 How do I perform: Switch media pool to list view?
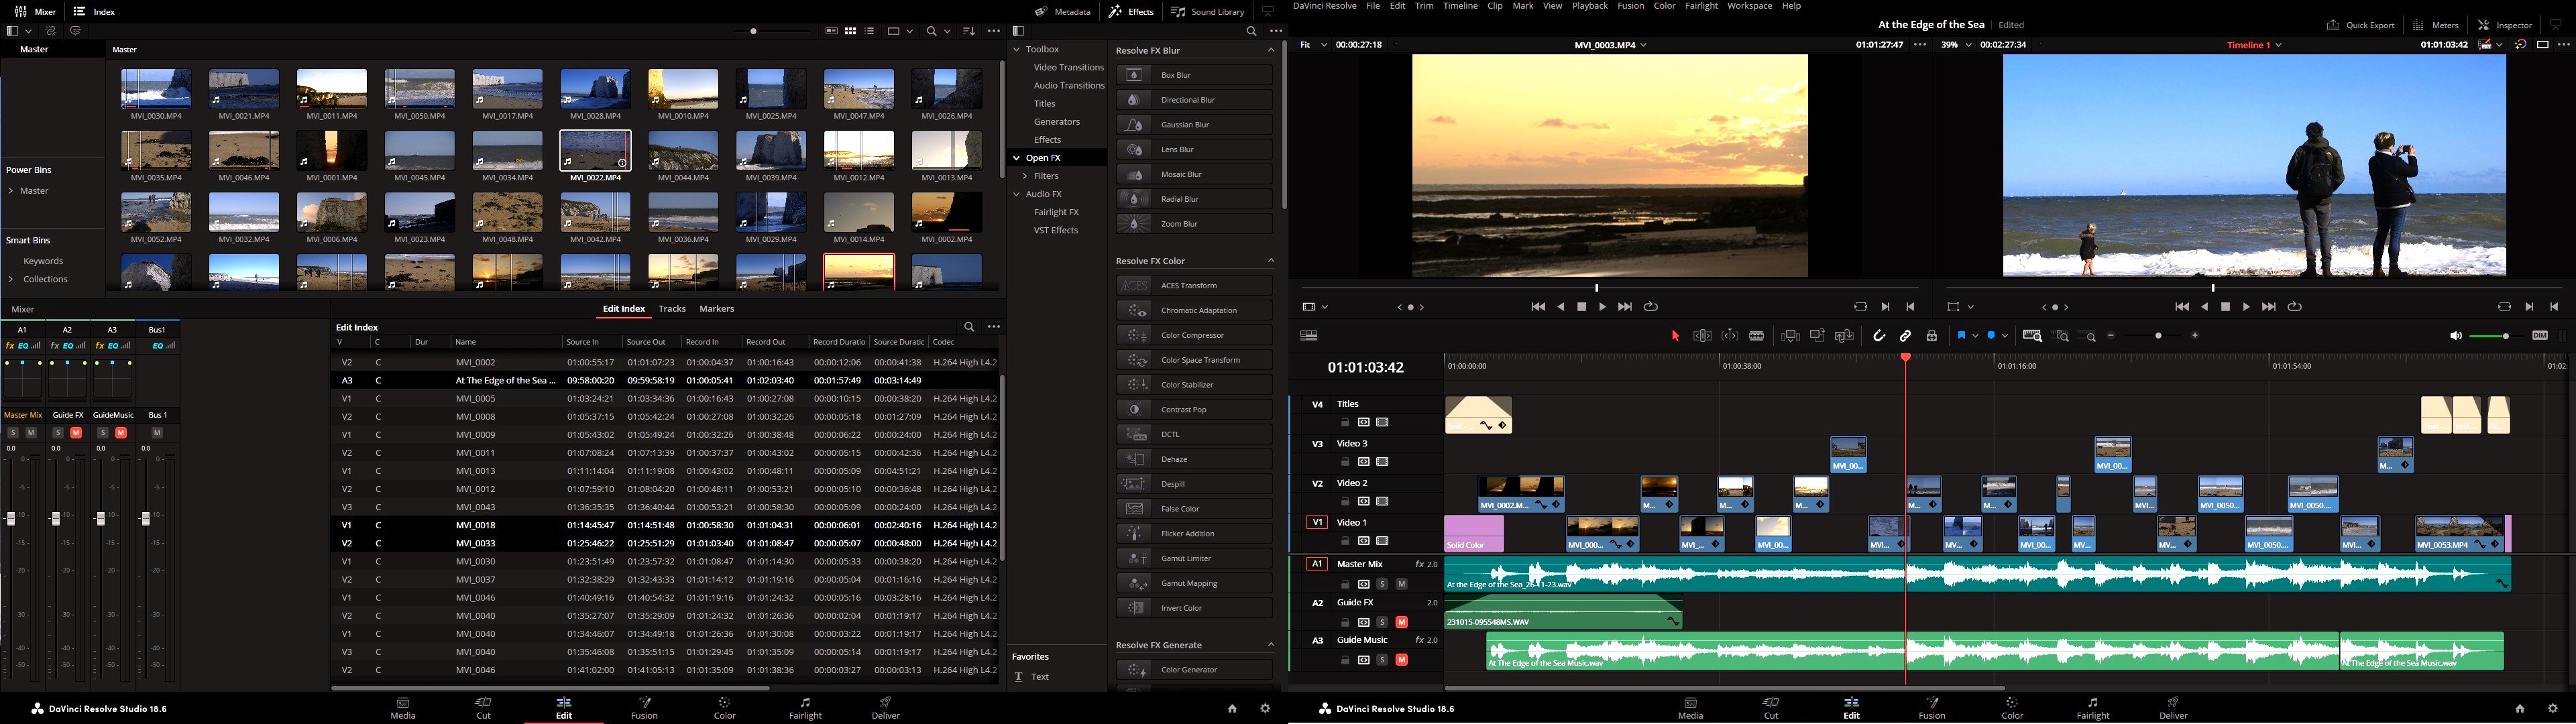(x=870, y=31)
